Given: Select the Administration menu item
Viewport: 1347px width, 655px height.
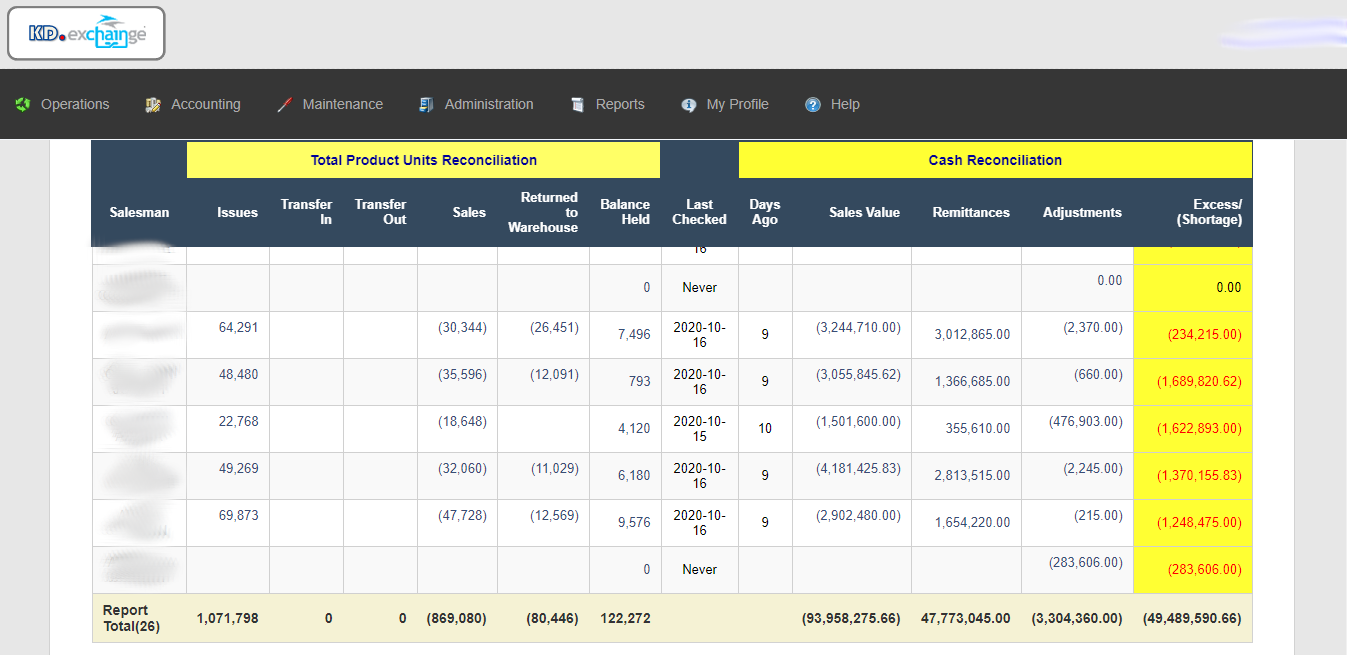Looking at the screenshot, I should tap(488, 104).
